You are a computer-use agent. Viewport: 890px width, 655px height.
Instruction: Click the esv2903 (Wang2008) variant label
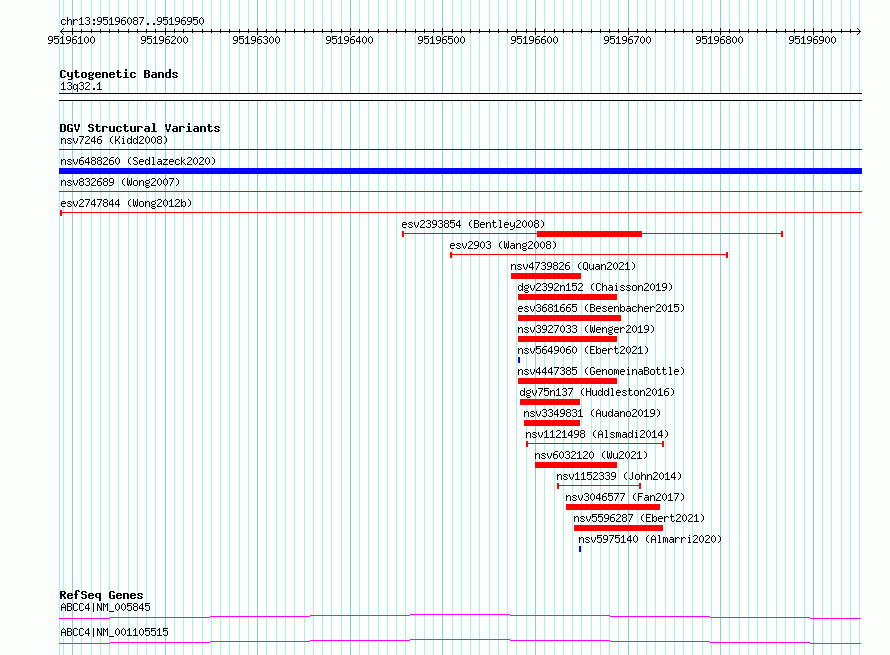pos(503,245)
